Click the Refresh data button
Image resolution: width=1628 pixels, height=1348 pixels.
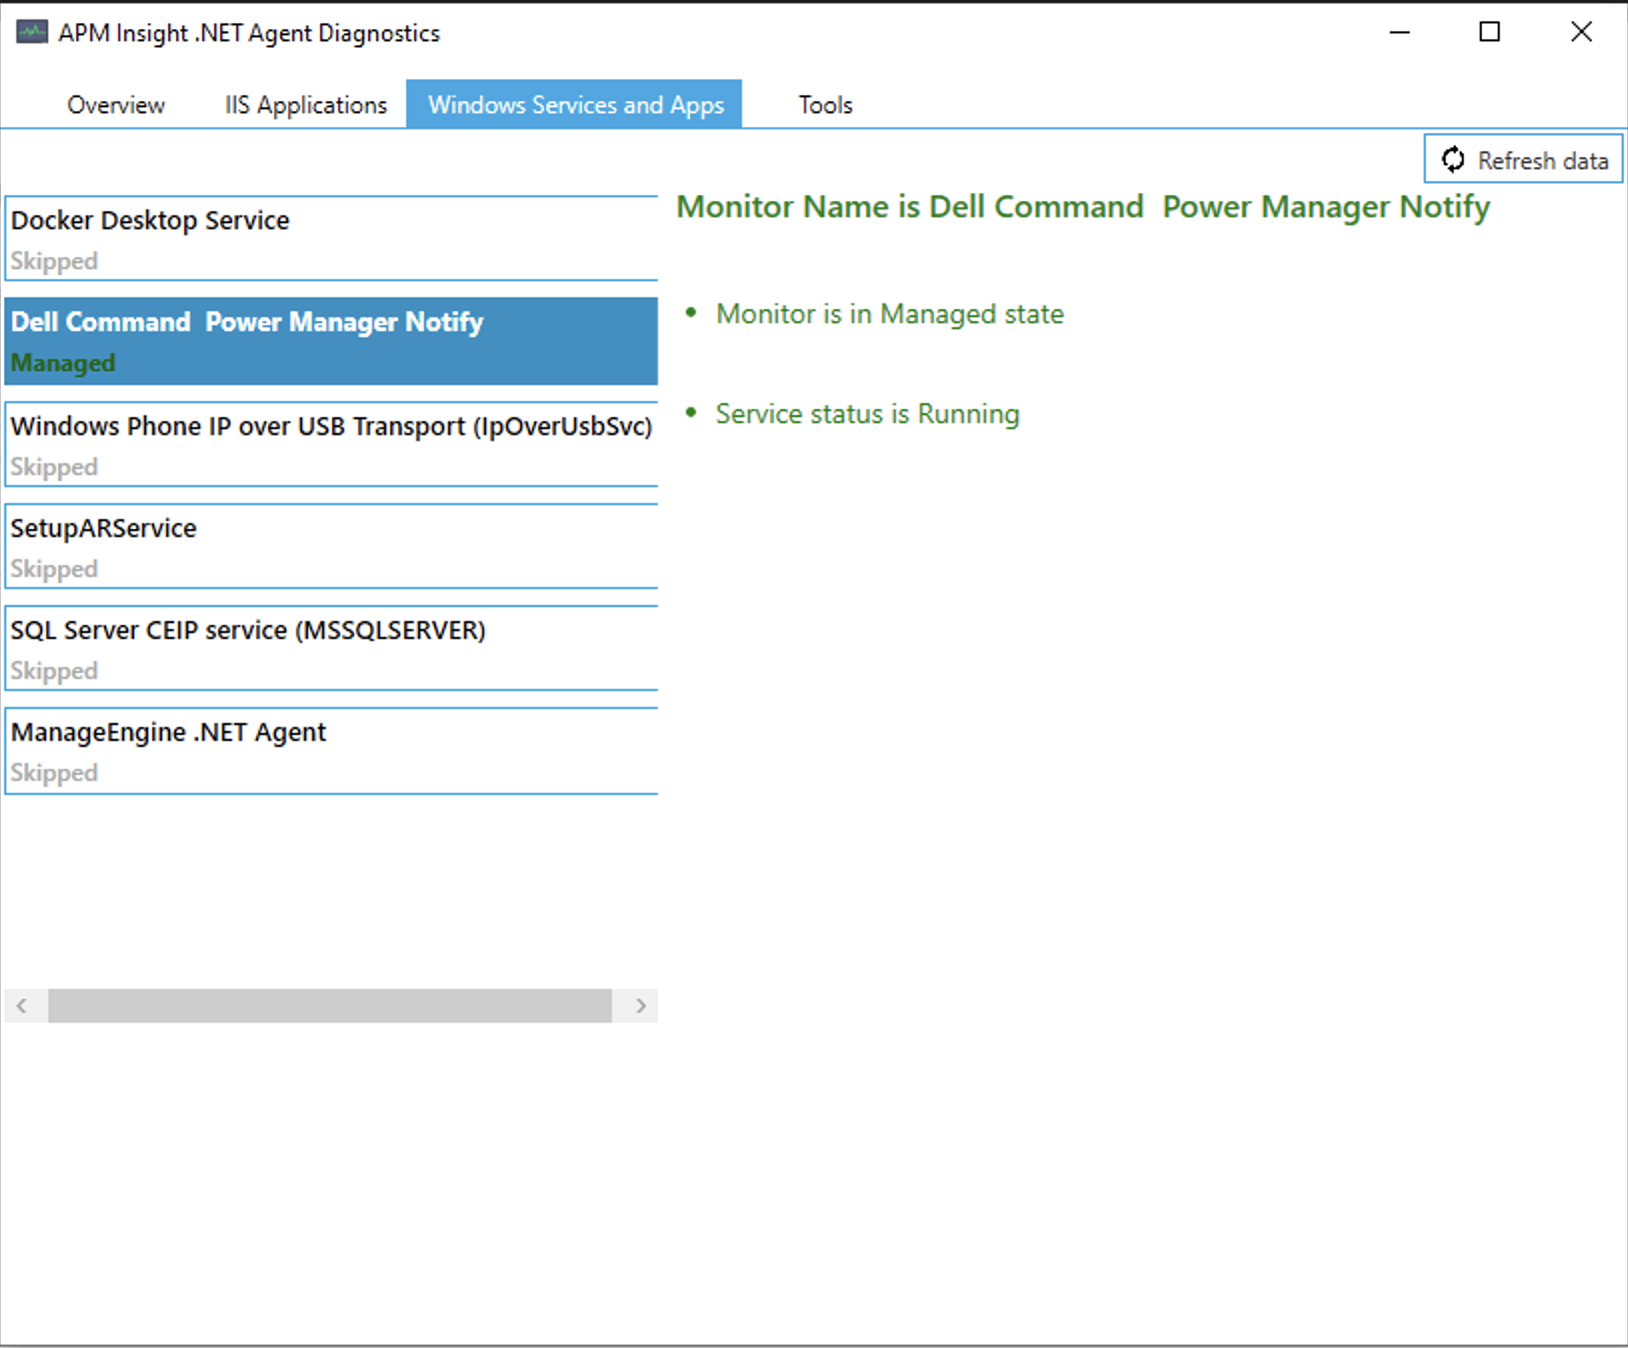coord(1523,160)
